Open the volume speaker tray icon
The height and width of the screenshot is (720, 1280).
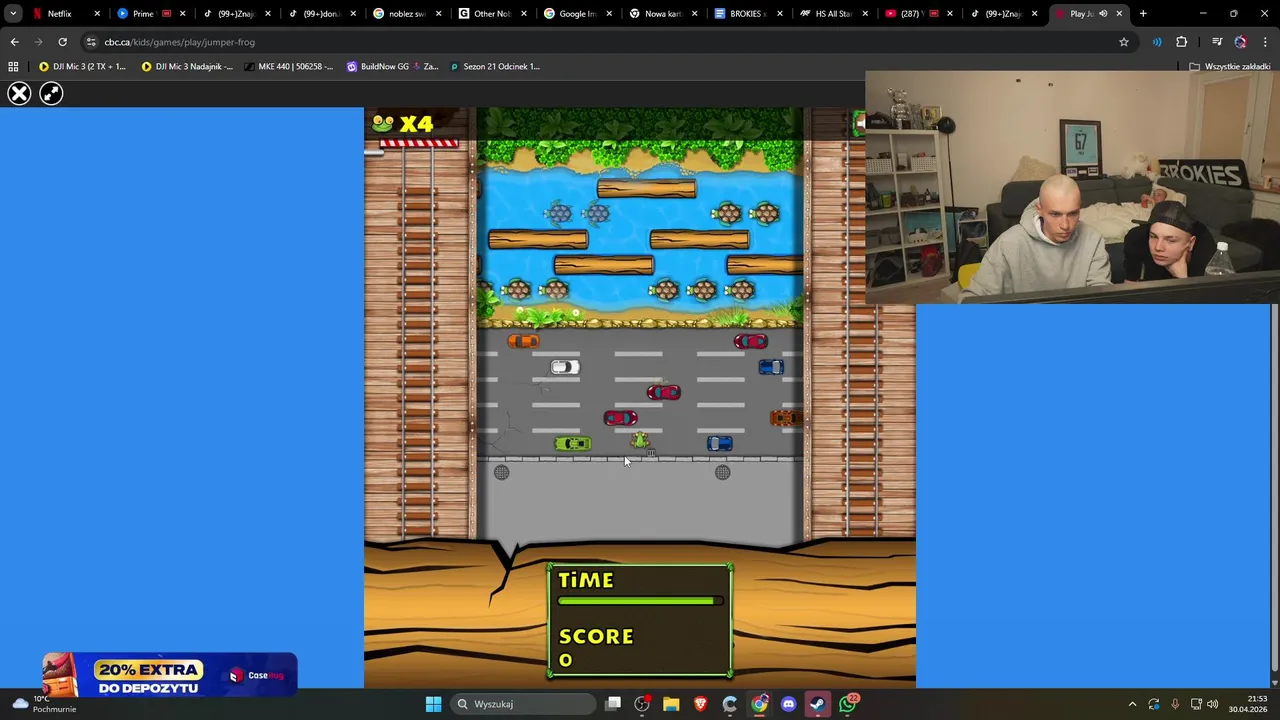pyautogui.click(x=1212, y=704)
